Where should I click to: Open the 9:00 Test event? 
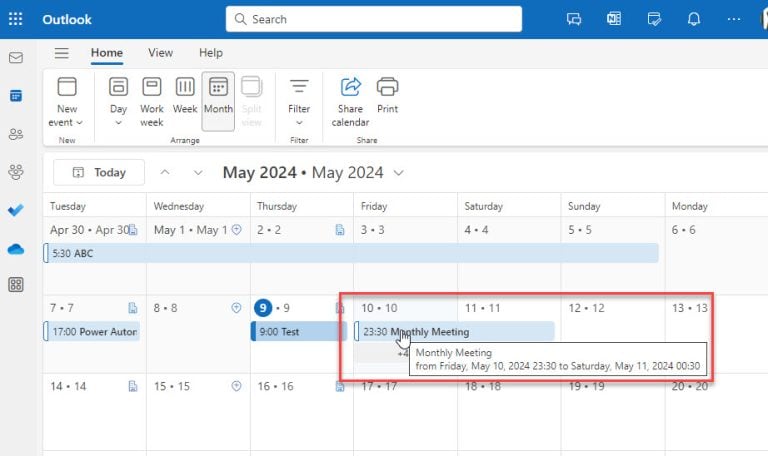click(x=299, y=332)
